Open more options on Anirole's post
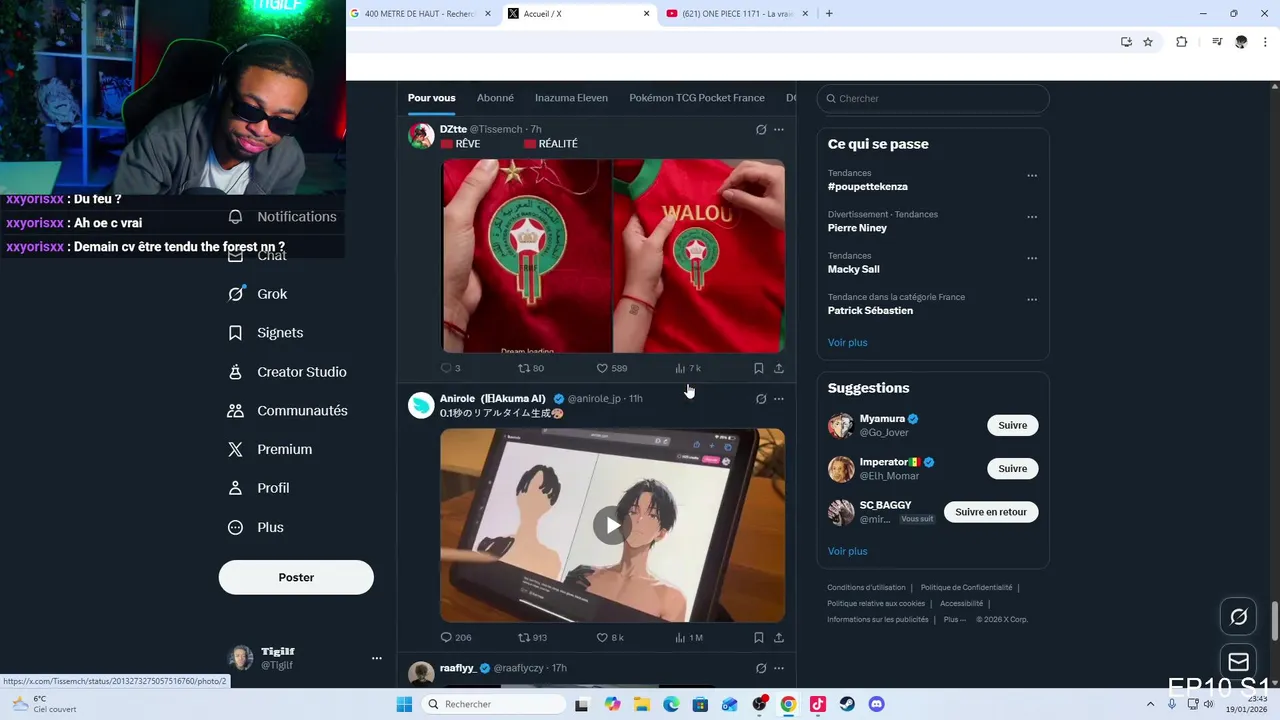The width and height of the screenshot is (1280, 720). coord(779,399)
